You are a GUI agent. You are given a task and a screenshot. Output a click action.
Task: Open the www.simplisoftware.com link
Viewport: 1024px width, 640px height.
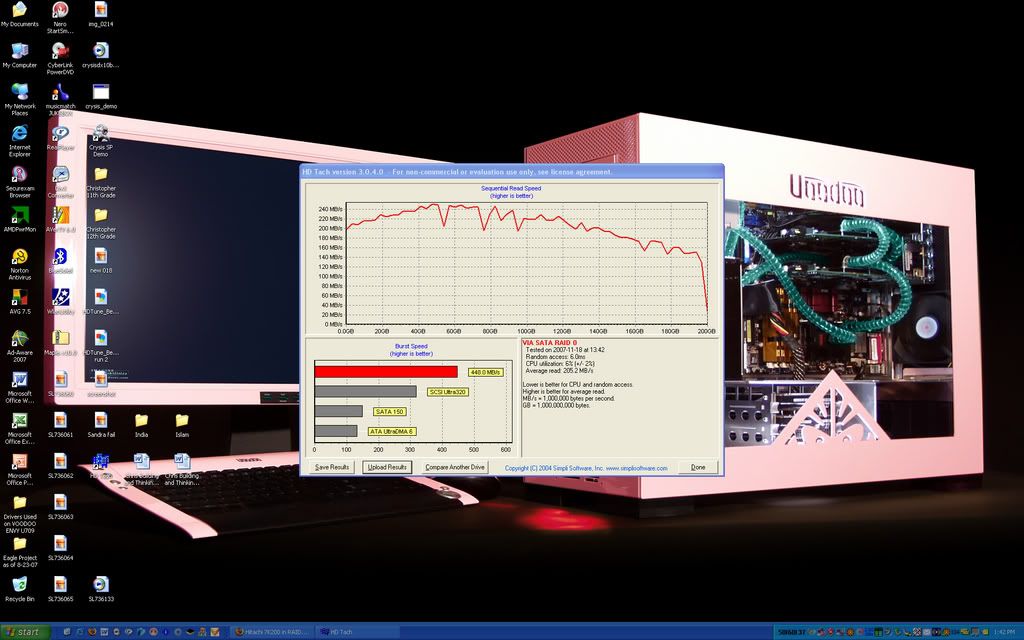[x=636, y=468]
